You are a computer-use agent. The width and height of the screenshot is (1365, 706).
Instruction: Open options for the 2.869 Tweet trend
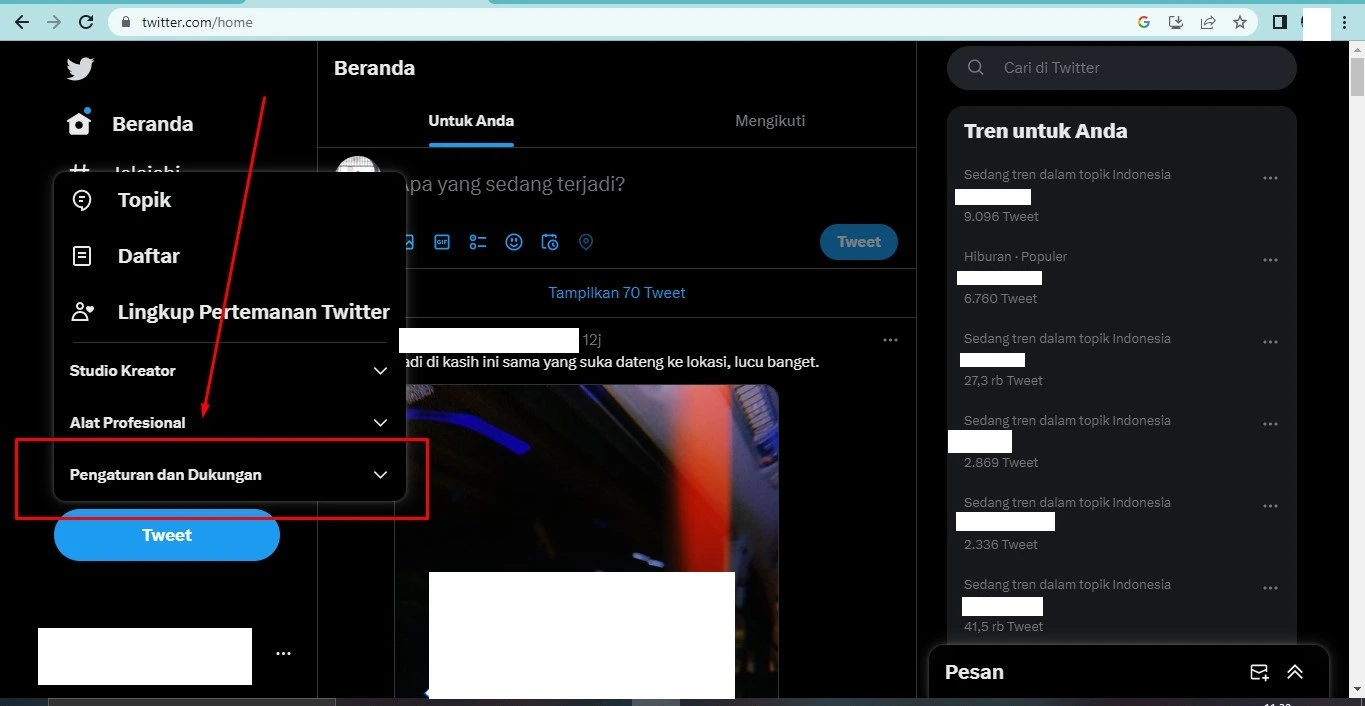(1271, 424)
